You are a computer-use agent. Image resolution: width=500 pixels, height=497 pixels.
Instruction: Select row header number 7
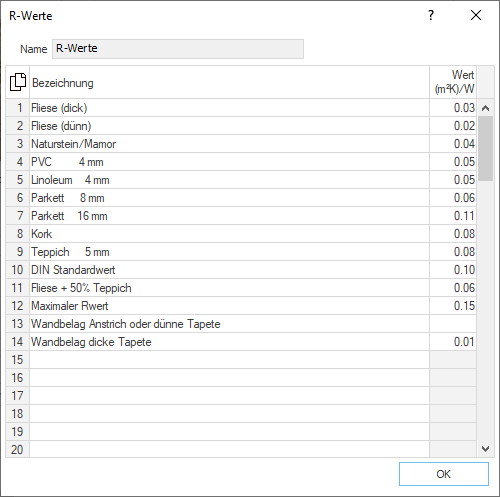[18, 216]
